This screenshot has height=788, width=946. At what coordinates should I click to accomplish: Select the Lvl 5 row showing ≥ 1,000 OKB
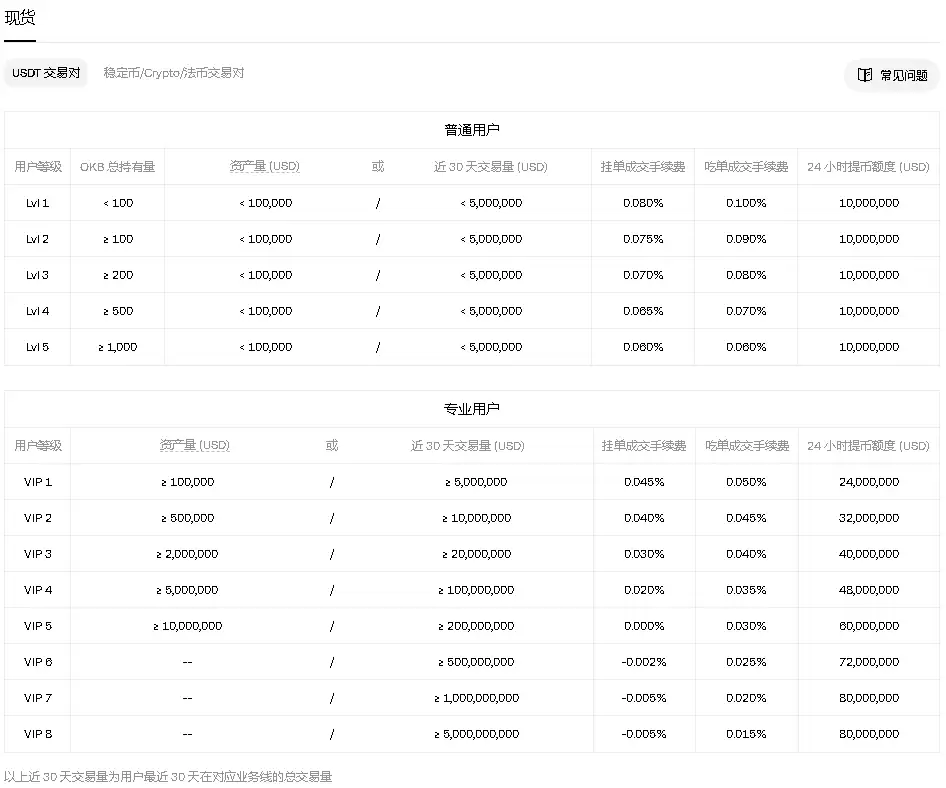(37, 347)
